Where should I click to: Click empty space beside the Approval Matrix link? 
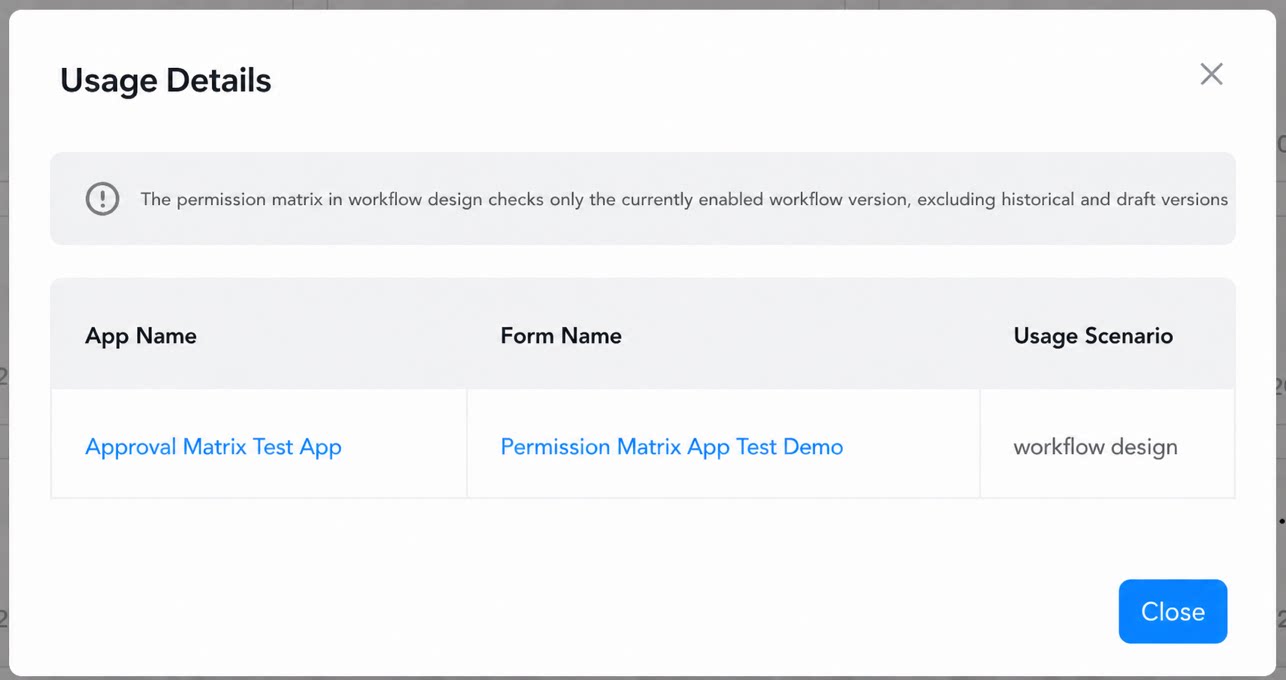(x=405, y=447)
